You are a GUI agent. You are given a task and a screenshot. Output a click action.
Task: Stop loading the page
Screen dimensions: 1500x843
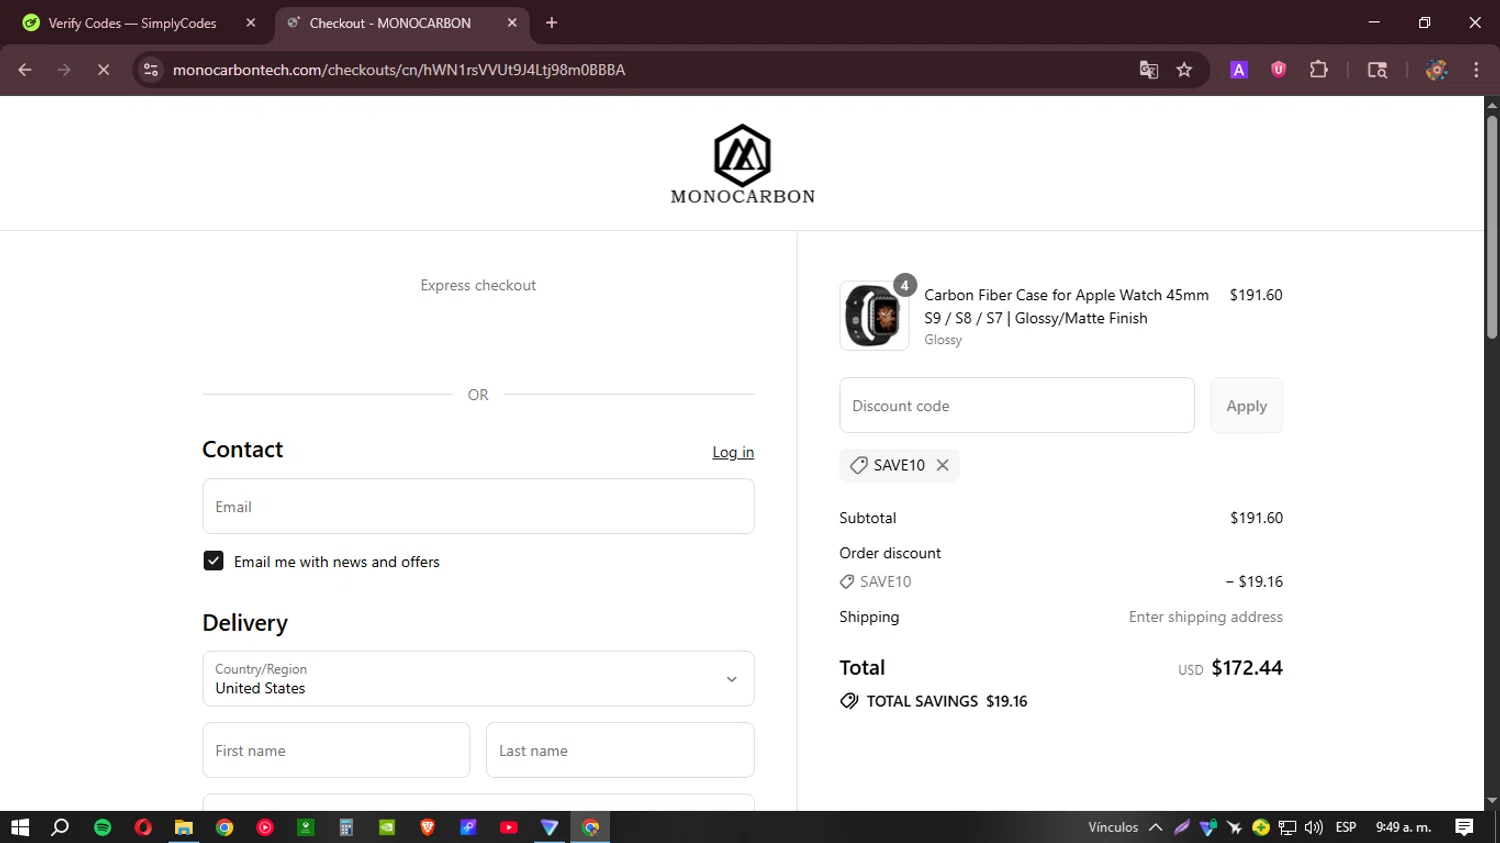[x=103, y=70]
